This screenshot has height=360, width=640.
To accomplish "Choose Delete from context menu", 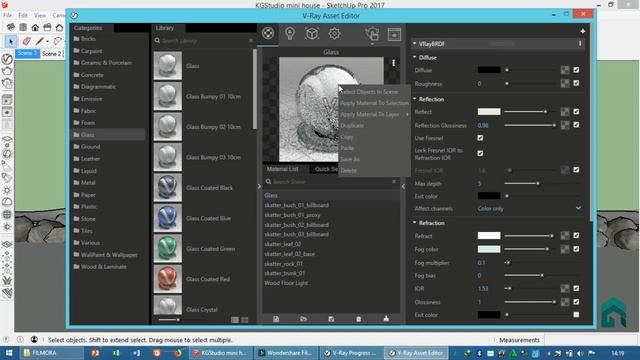I will (x=374, y=171).
